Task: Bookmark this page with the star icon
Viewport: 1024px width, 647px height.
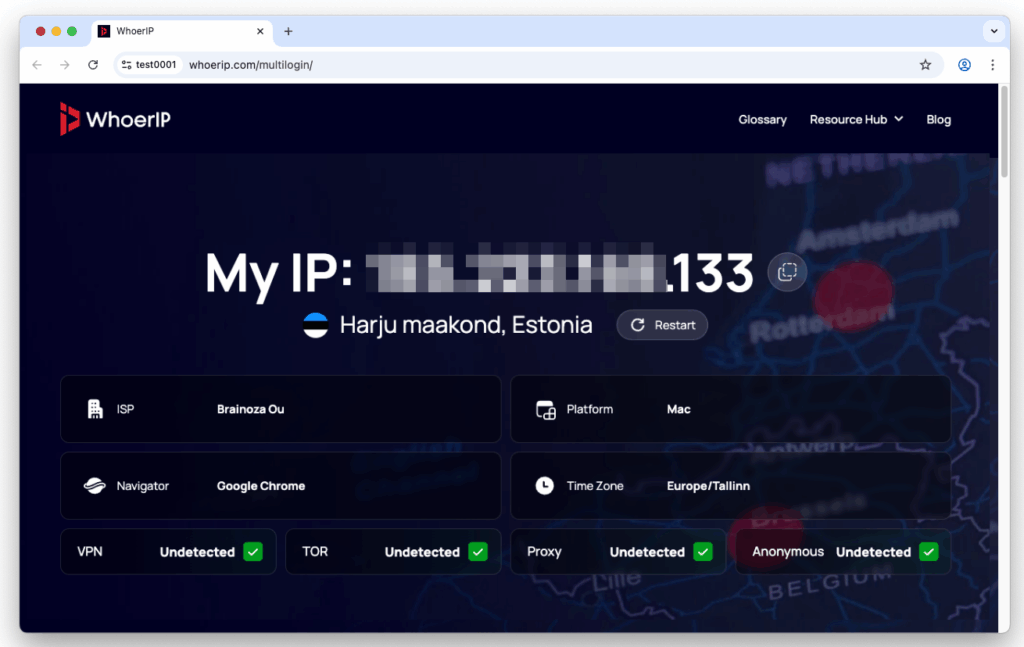Action: click(925, 65)
